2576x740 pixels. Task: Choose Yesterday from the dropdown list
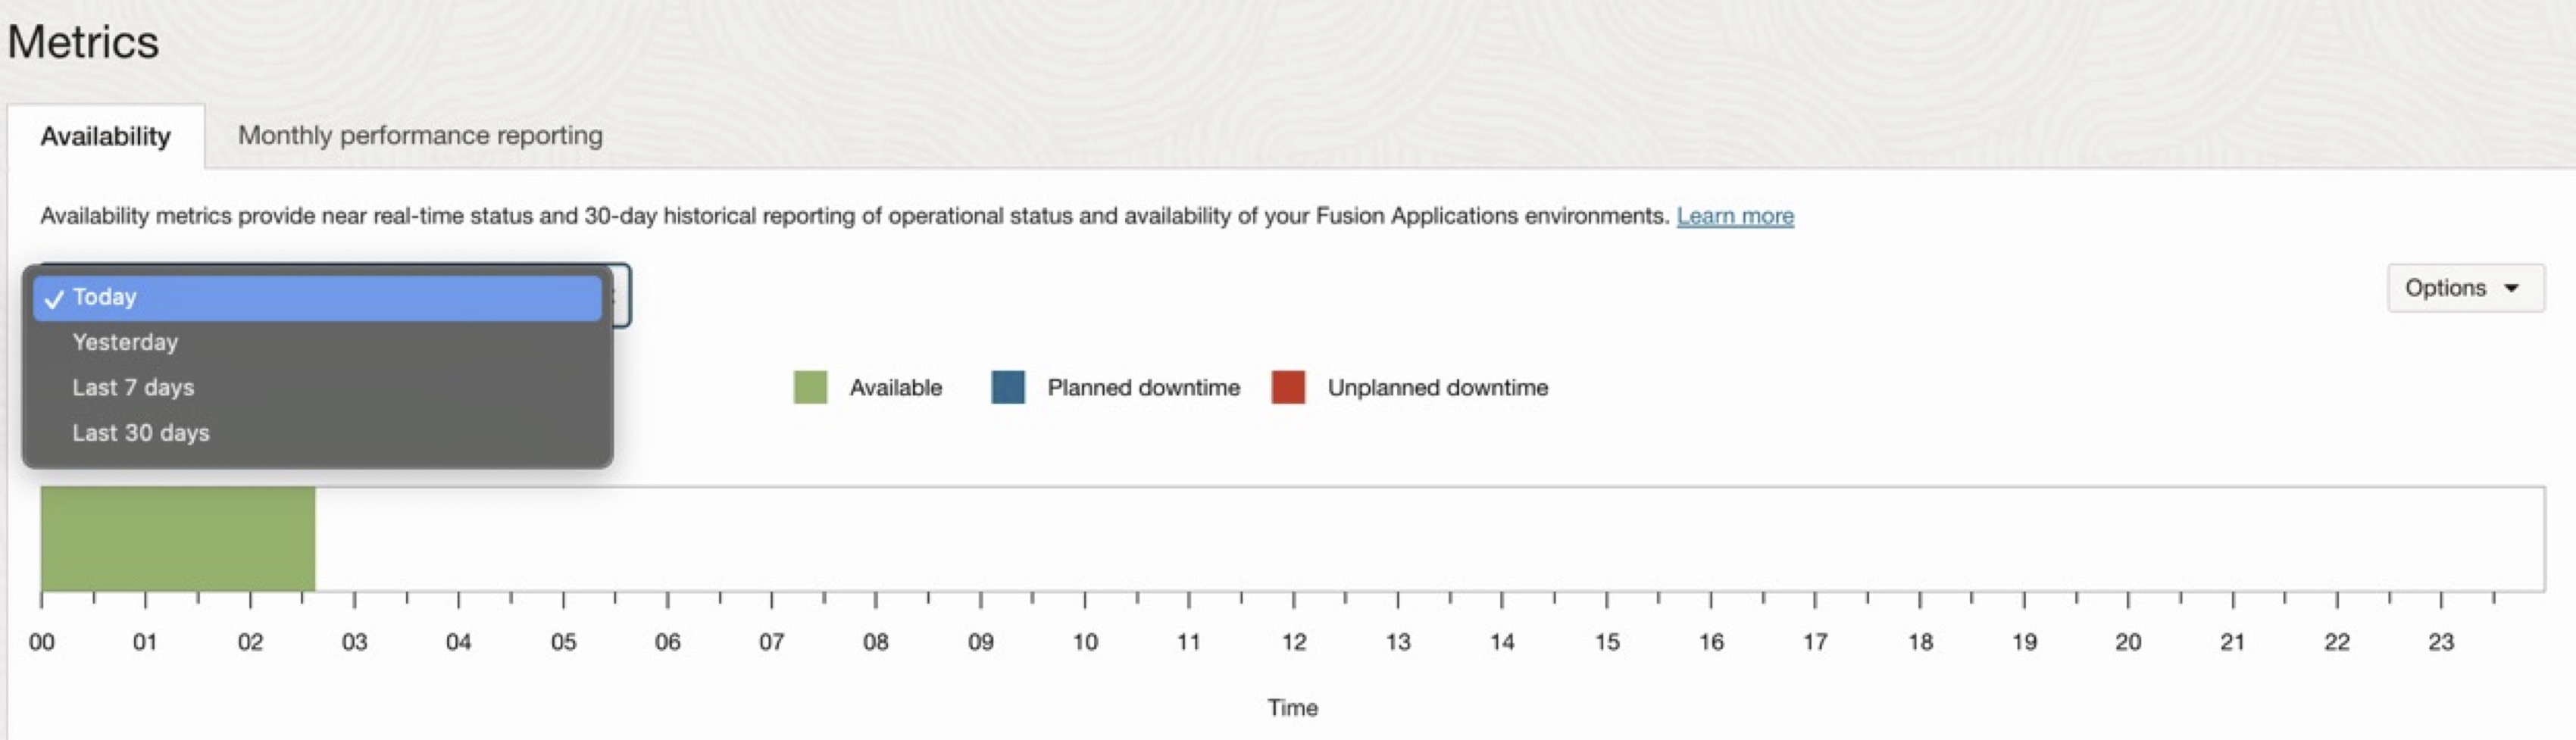(125, 342)
